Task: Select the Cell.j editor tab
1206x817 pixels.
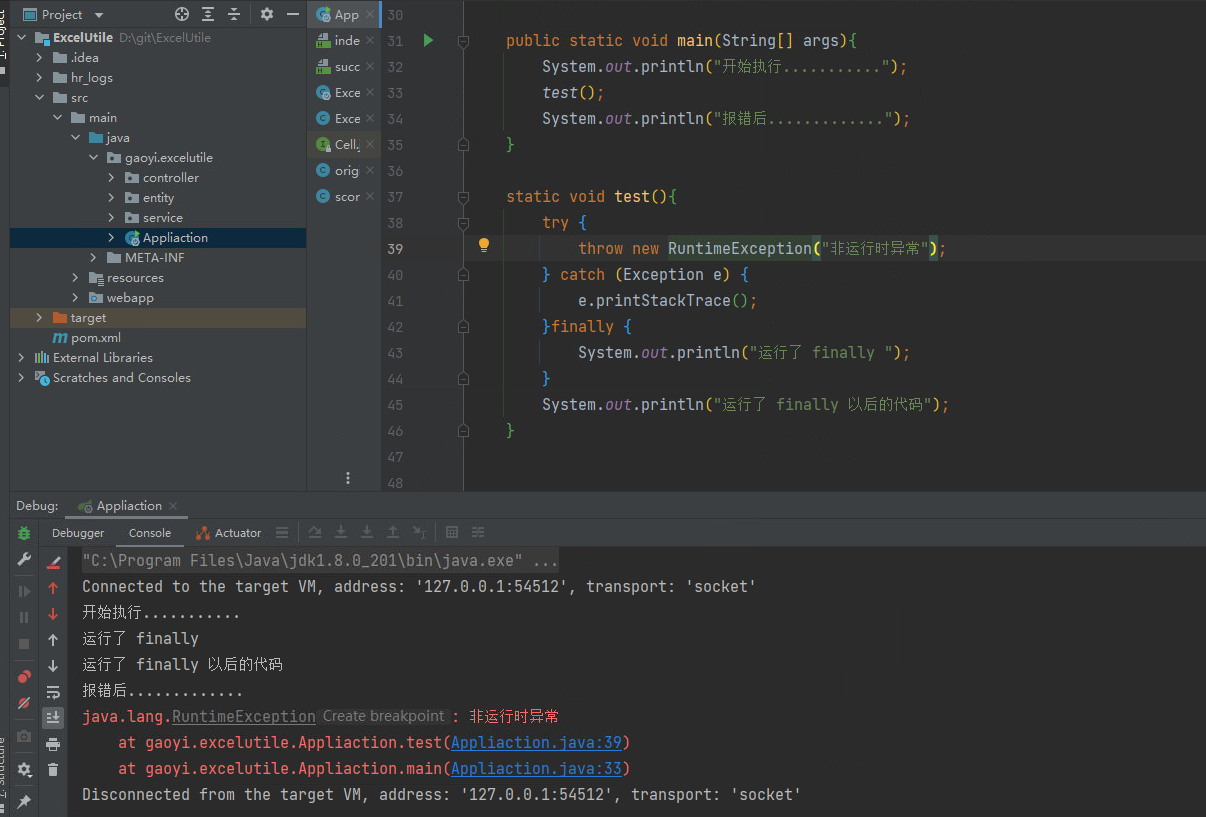Action: point(346,144)
